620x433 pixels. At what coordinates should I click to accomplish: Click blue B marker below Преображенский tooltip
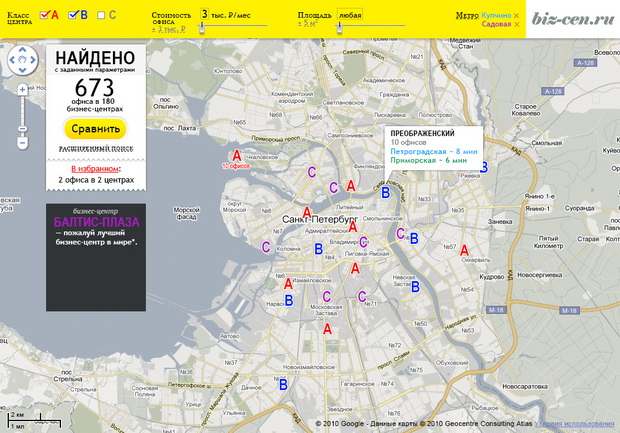pyautogui.click(x=386, y=193)
